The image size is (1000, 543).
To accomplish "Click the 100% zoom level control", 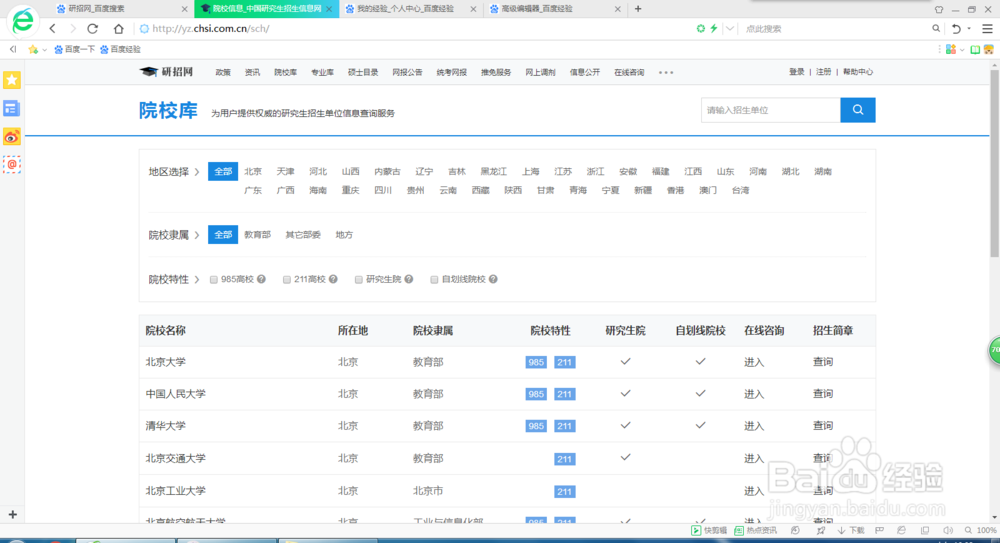I will (x=981, y=530).
